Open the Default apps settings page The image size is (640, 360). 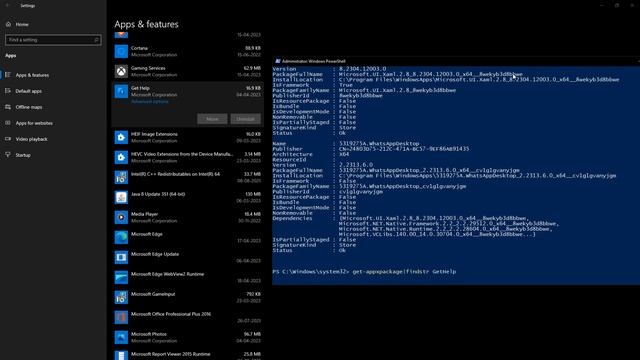pos(29,91)
